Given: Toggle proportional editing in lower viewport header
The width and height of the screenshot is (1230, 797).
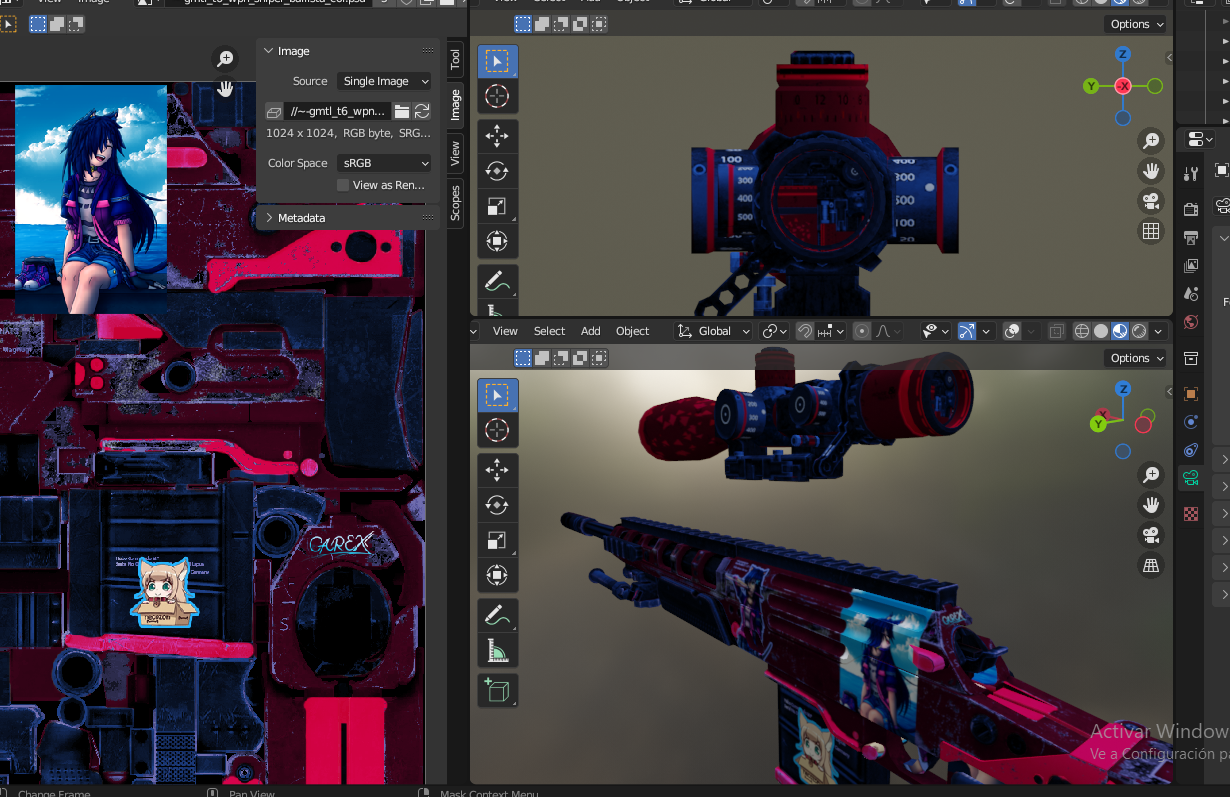Looking at the screenshot, I should [x=862, y=331].
